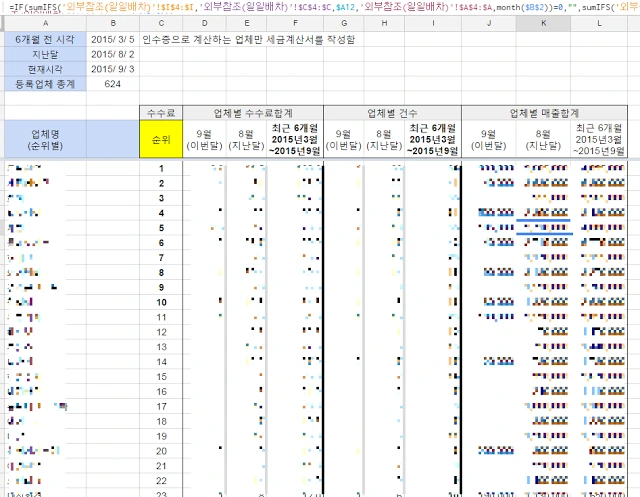Viewport: 640px width, 497px height.
Task: Click the 업체별 건수 merged header
Action: tap(392, 113)
